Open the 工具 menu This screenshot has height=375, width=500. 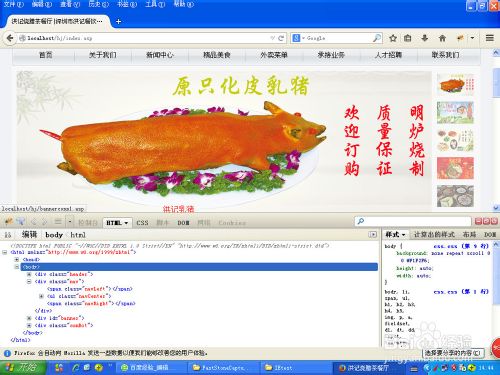click(x=155, y=4)
